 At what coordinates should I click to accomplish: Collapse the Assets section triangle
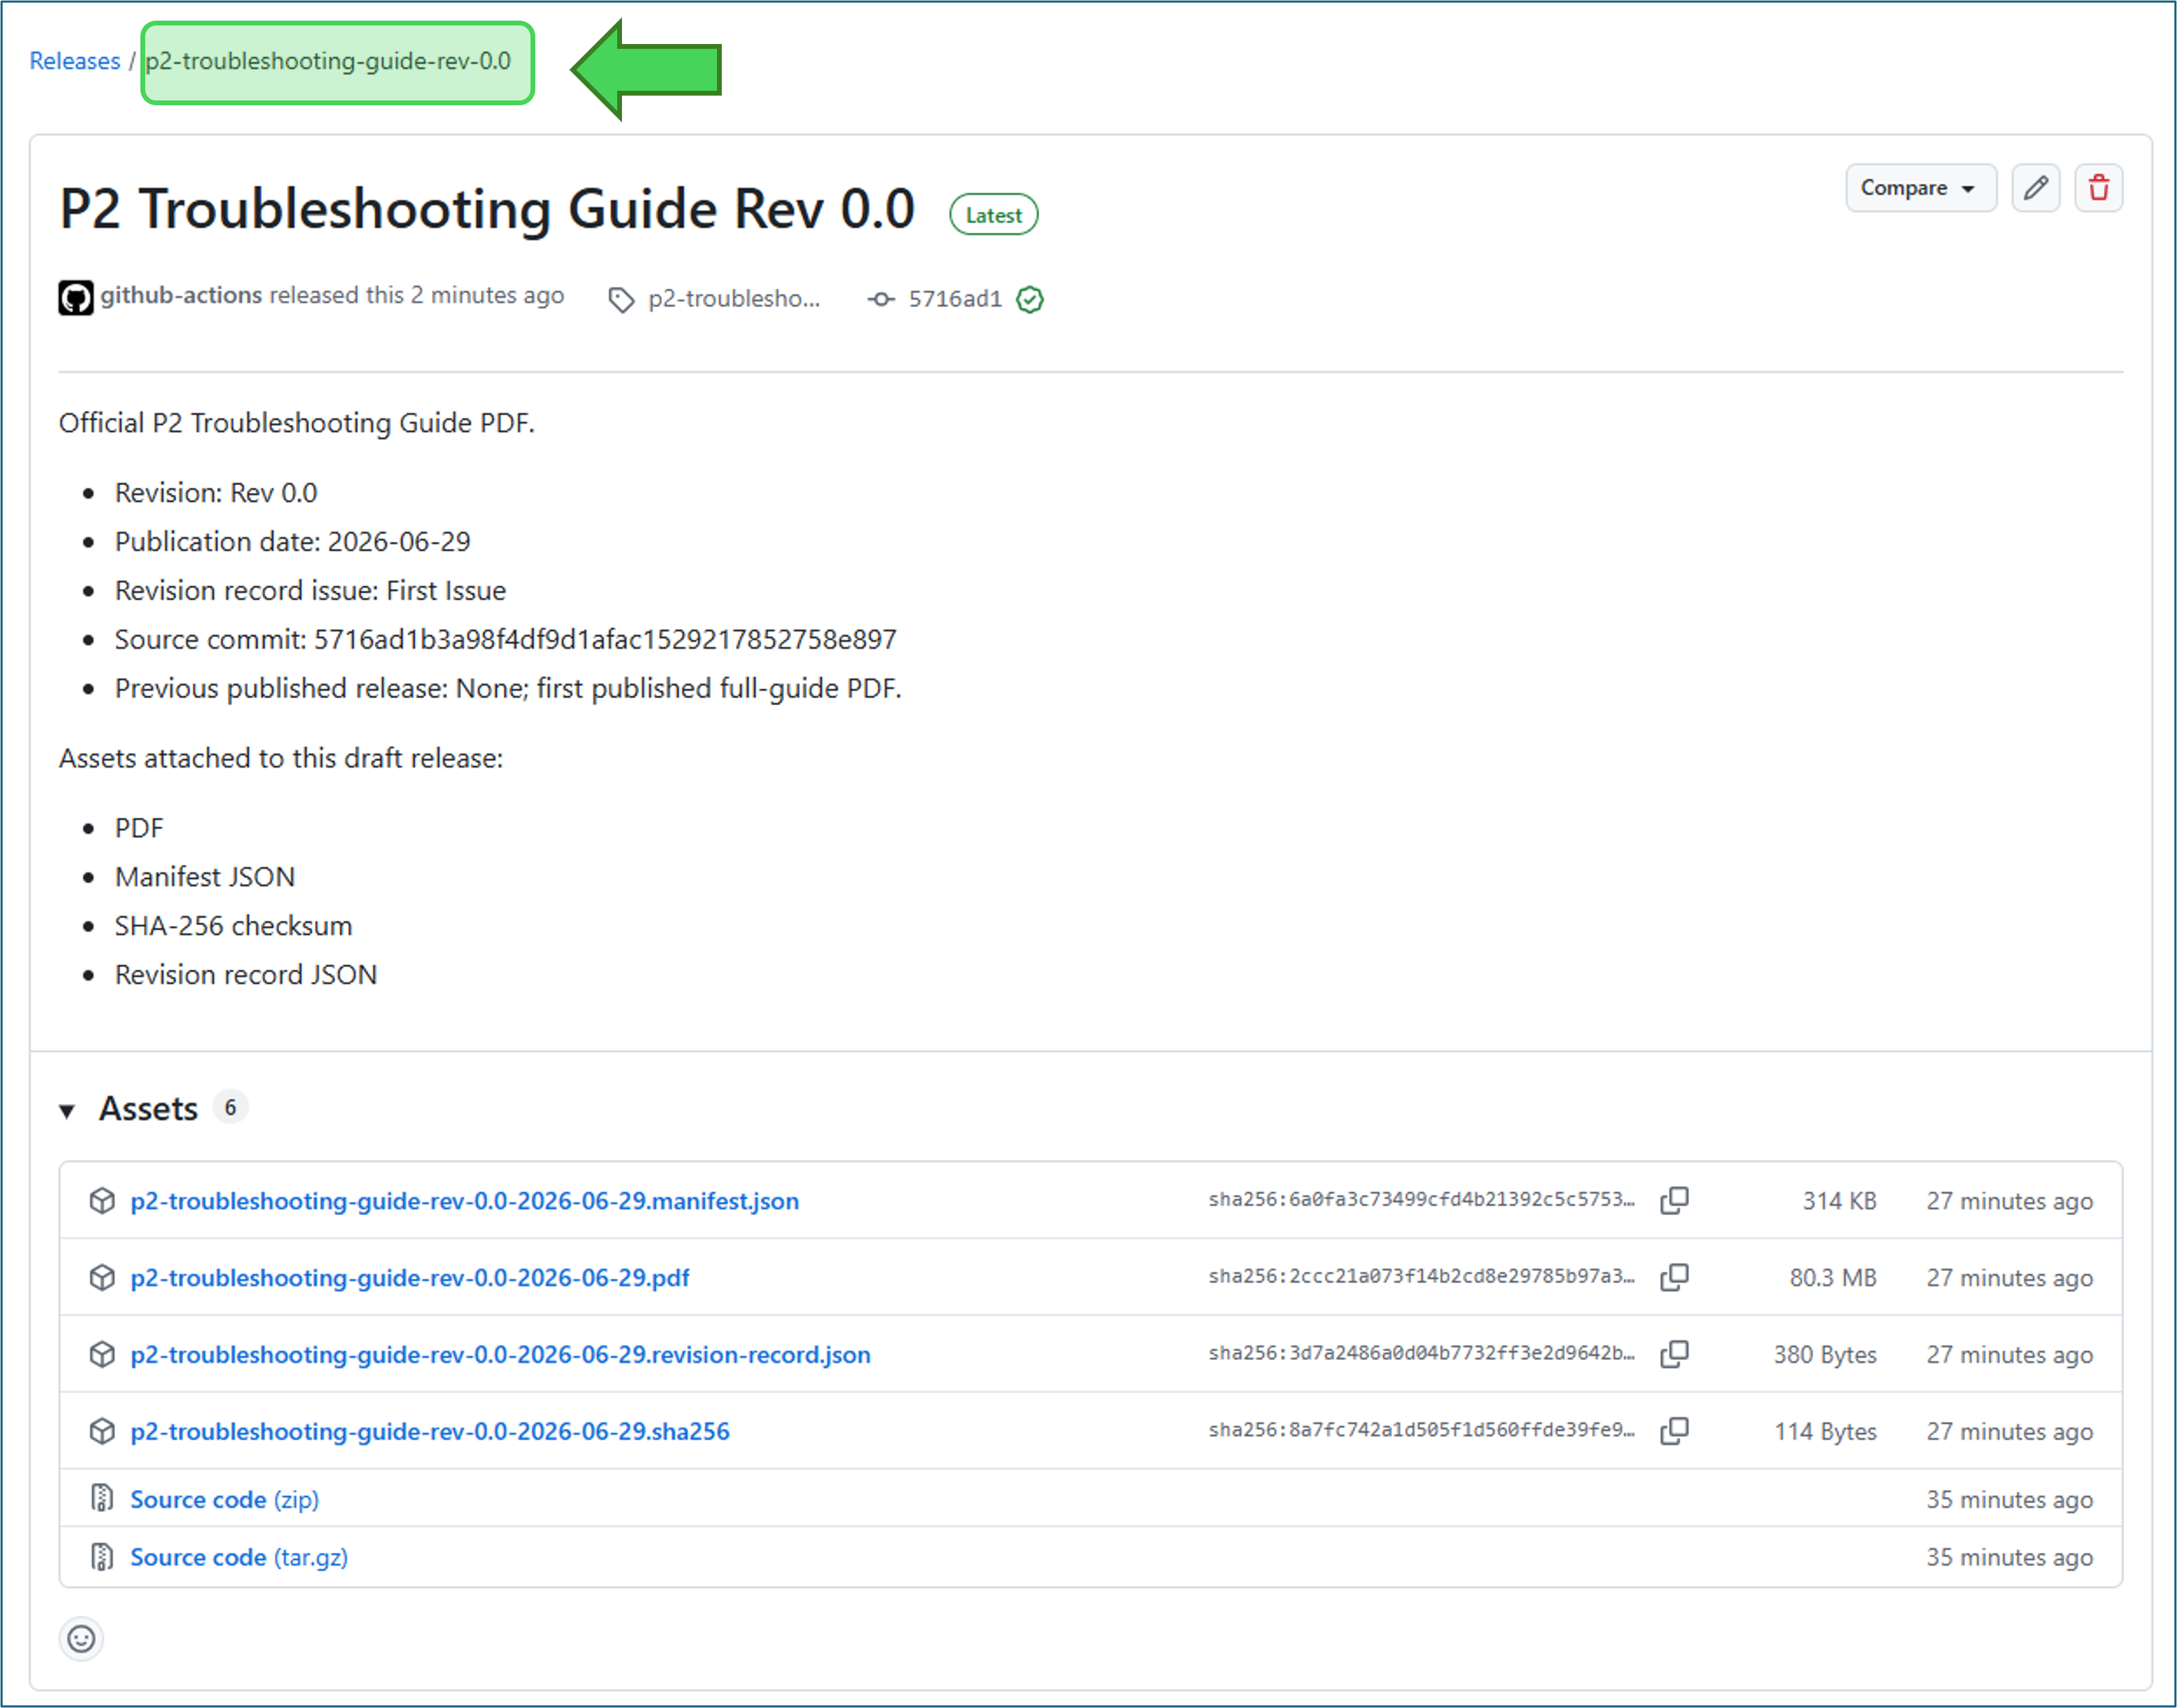67,1110
